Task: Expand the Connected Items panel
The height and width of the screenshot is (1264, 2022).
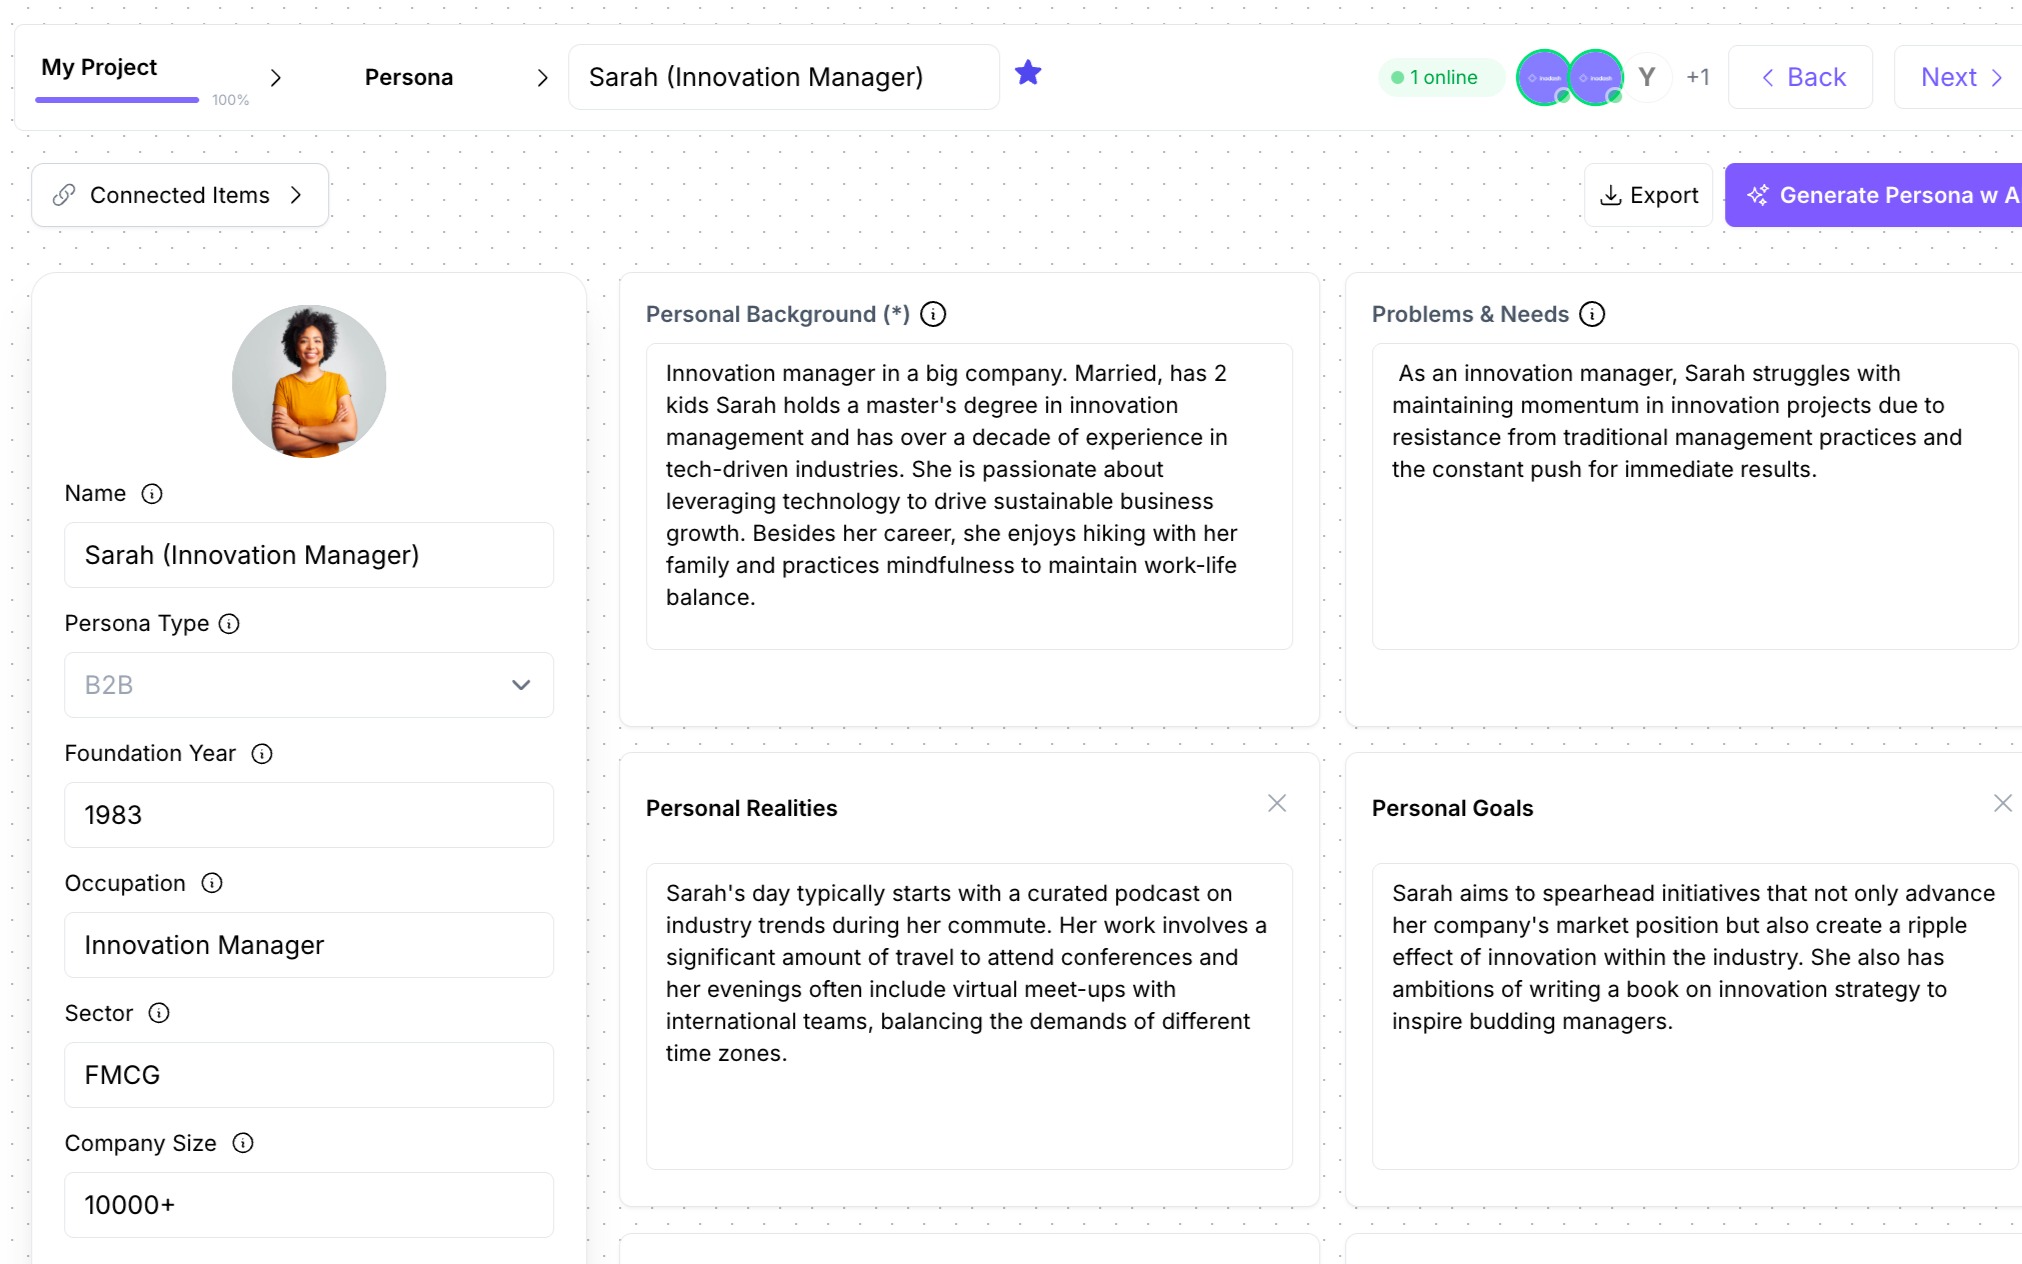Action: [x=180, y=195]
